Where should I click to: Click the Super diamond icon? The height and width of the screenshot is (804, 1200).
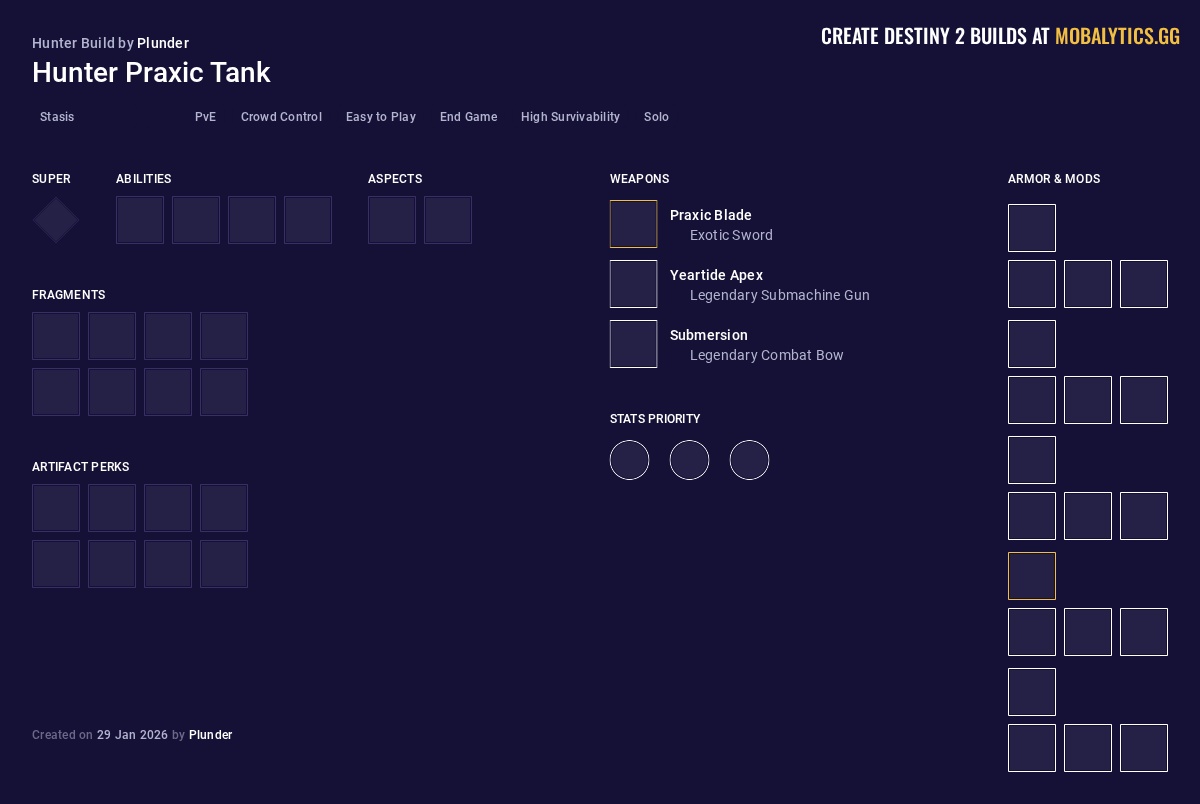[55, 220]
